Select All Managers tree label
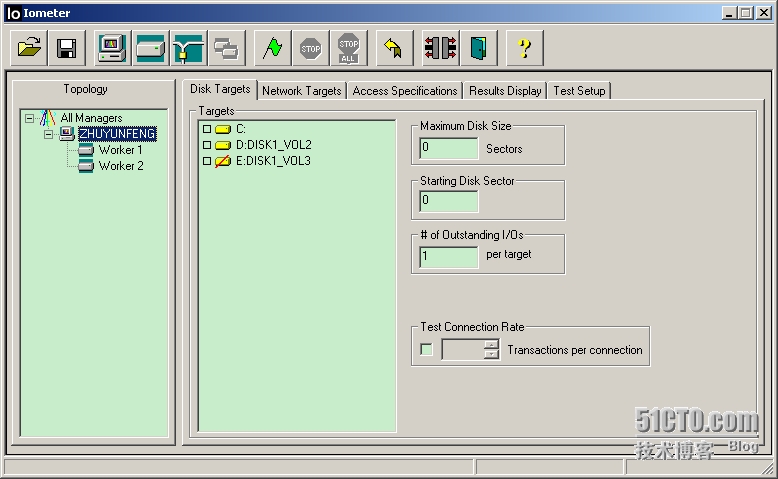Screen dimensions: 778x479 click(91, 118)
